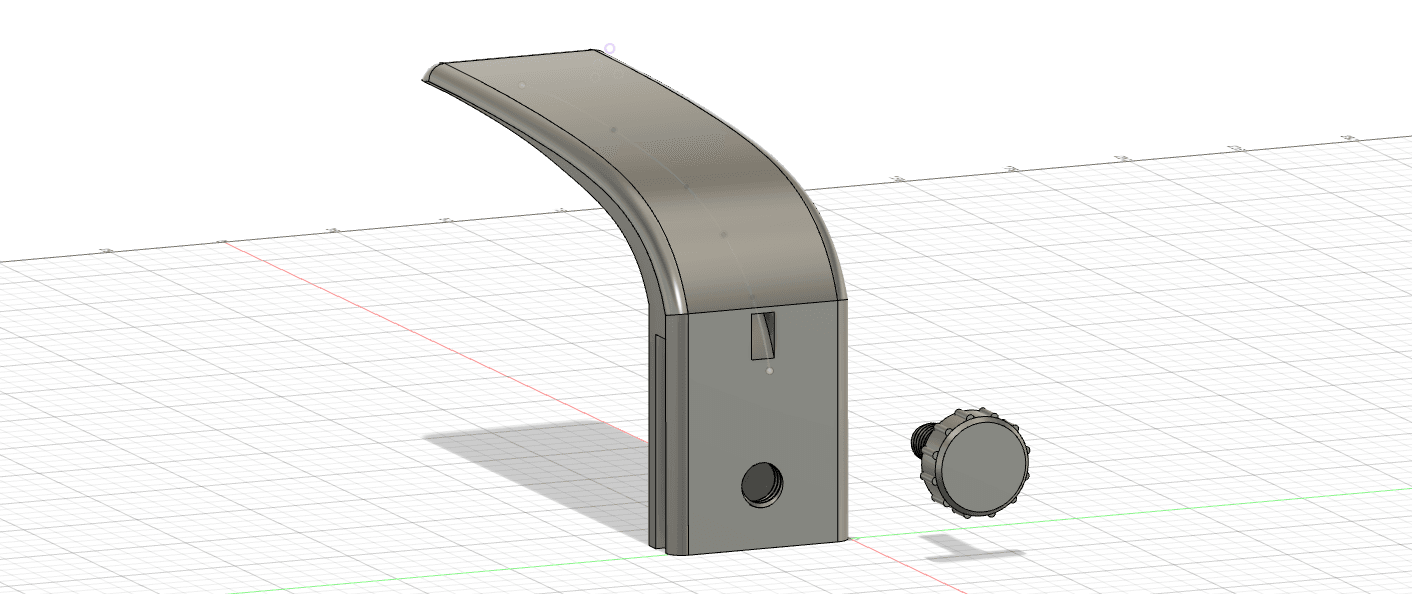Click the small circle point at the arm's tip

(610, 48)
